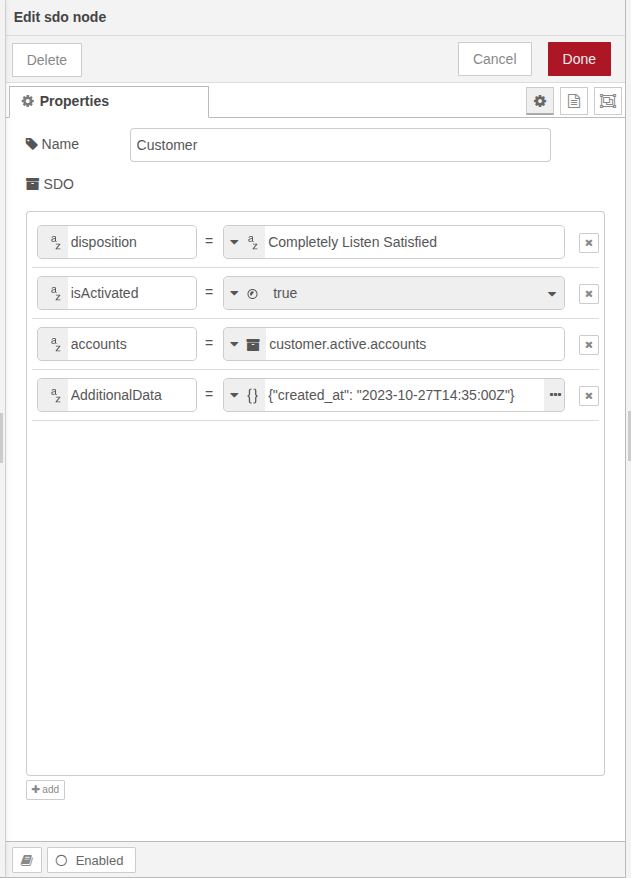Open the node appearance icon

607,101
